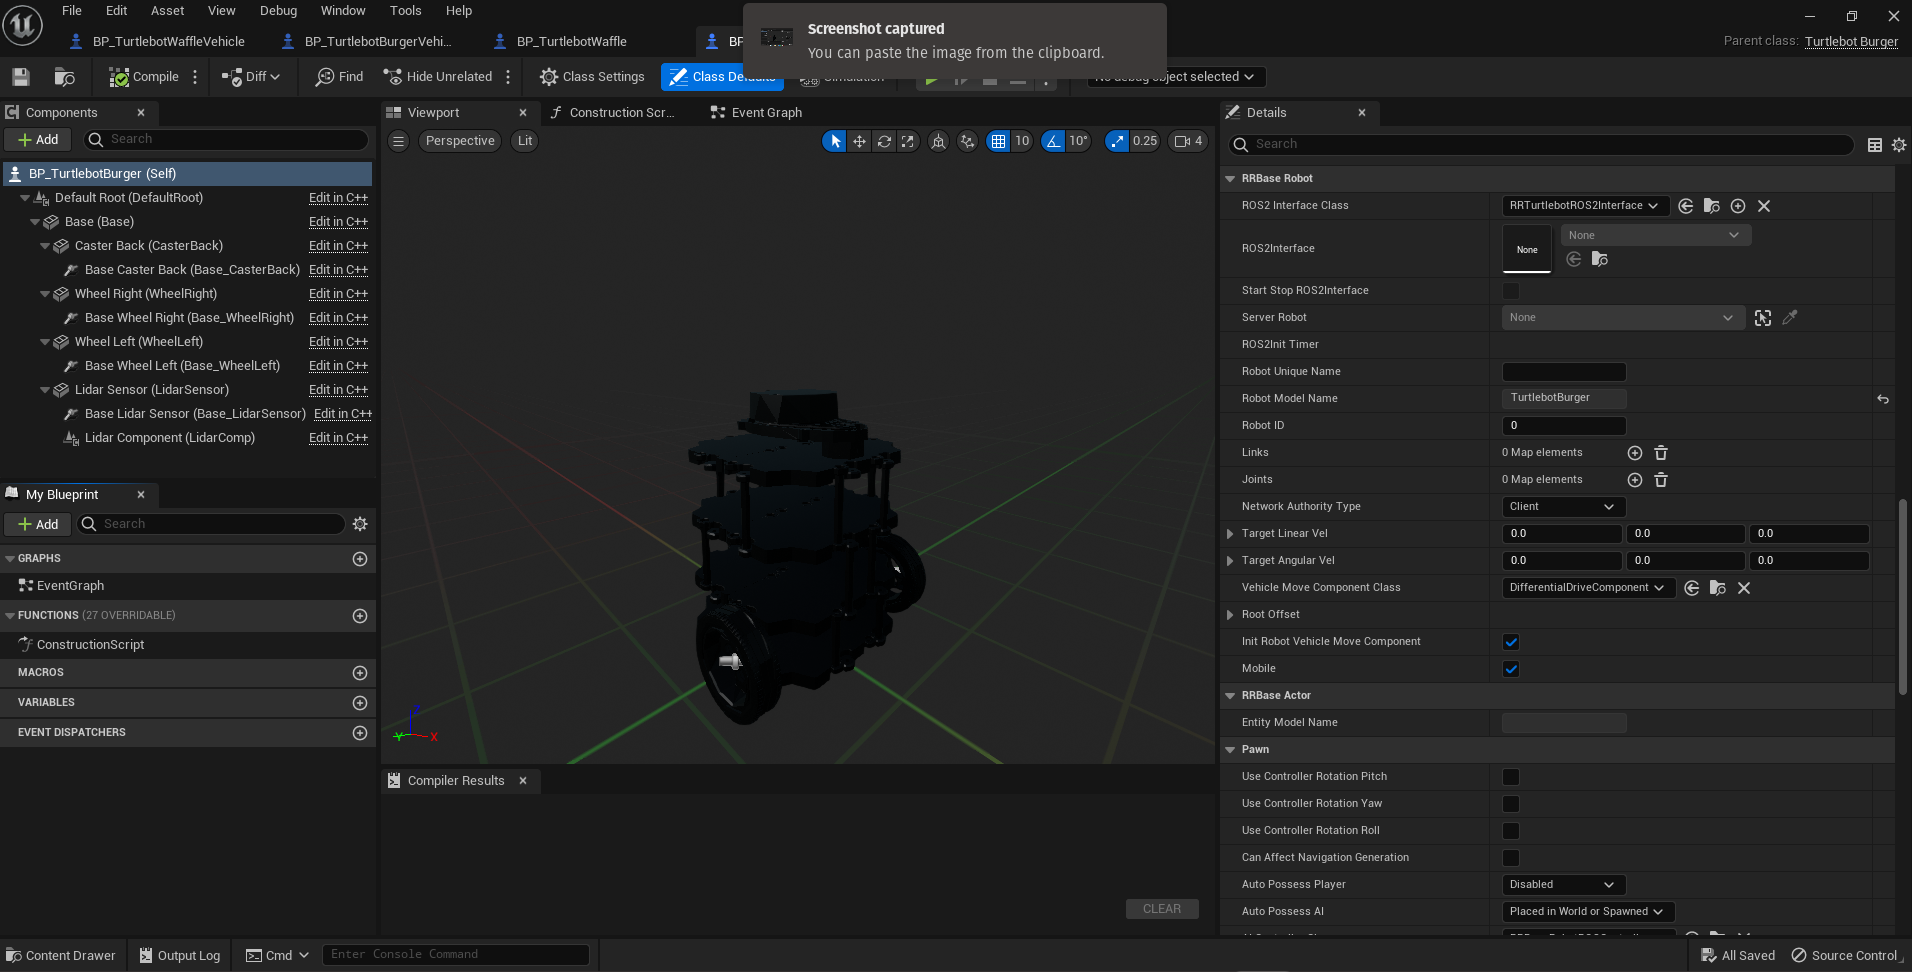This screenshot has height=972, width=1912.
Task: Collapse the Lidar Sensor component node
Action: [45, 390]
